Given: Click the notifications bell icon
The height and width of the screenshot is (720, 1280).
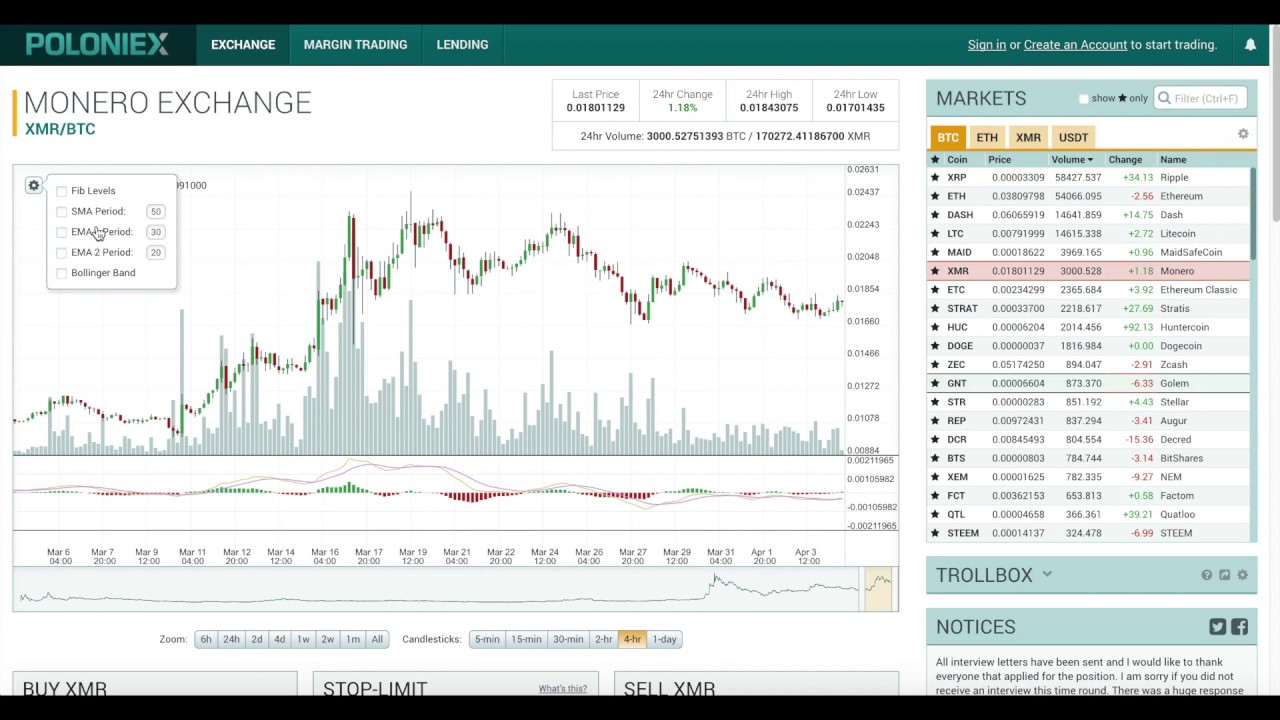Looking at the screenshot, I should tap(1250, 45).
